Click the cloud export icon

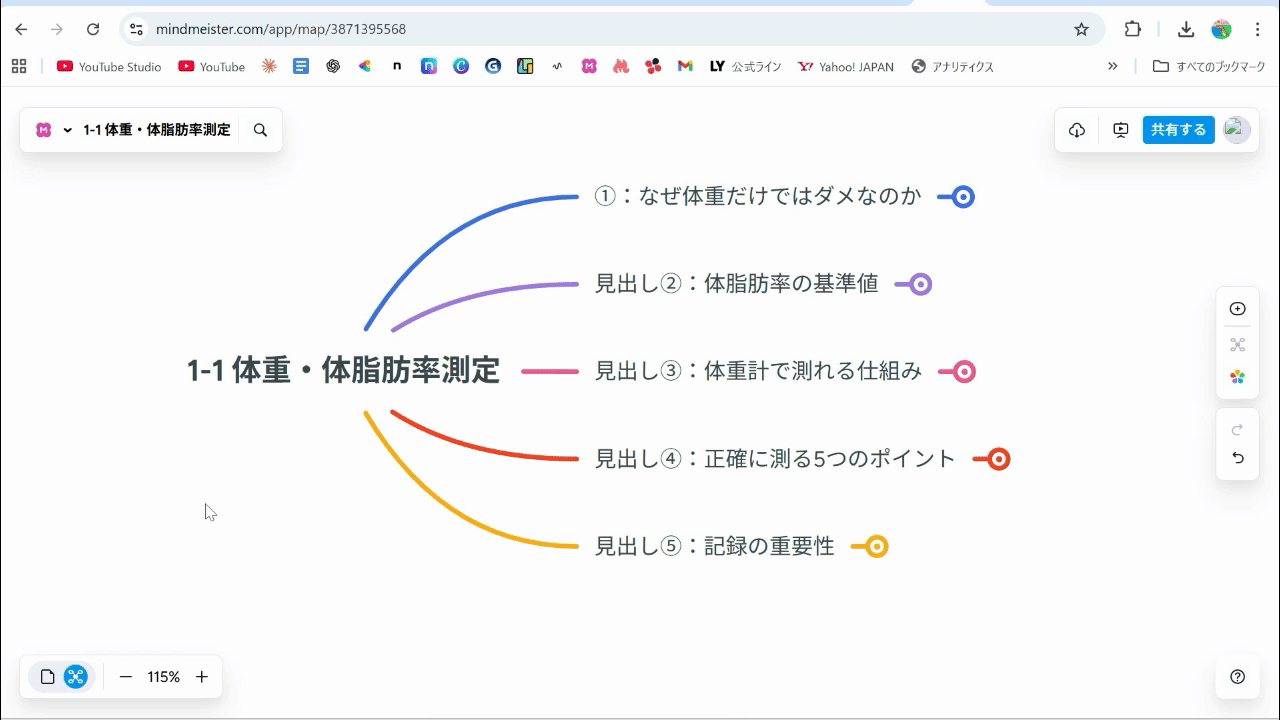coord(1077,130)
